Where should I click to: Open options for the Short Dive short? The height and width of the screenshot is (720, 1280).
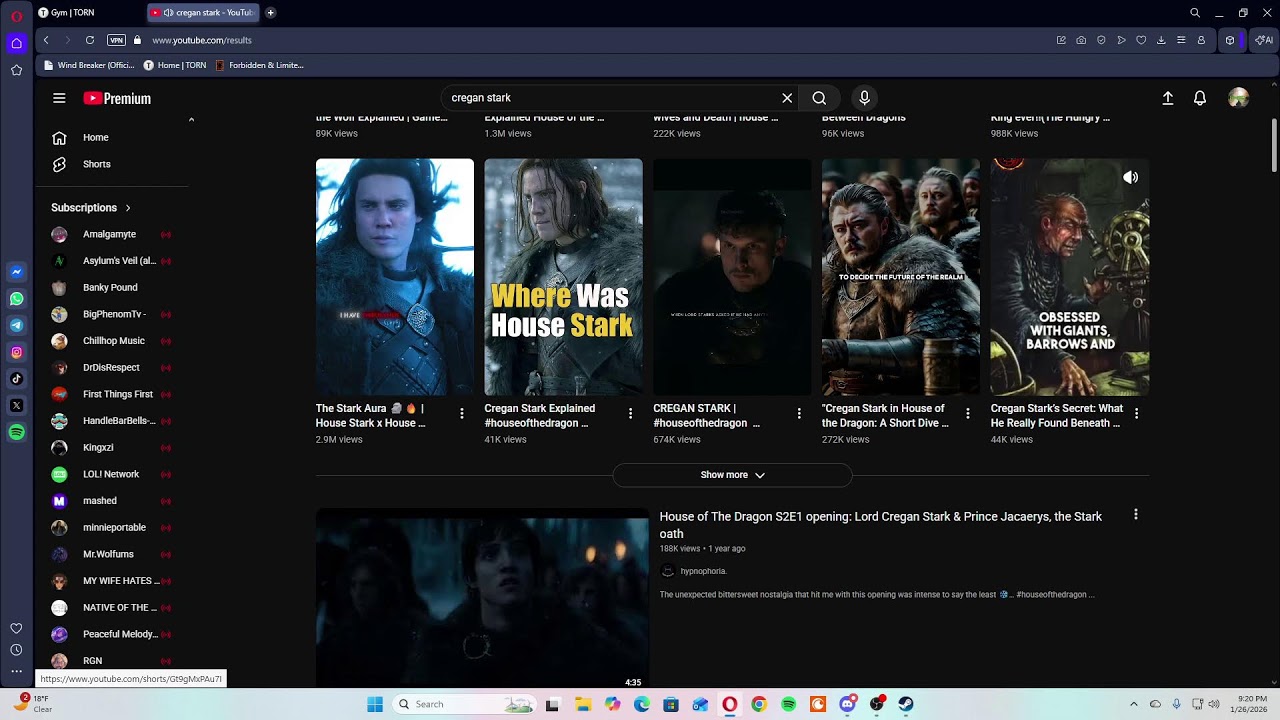coord(967,413)
